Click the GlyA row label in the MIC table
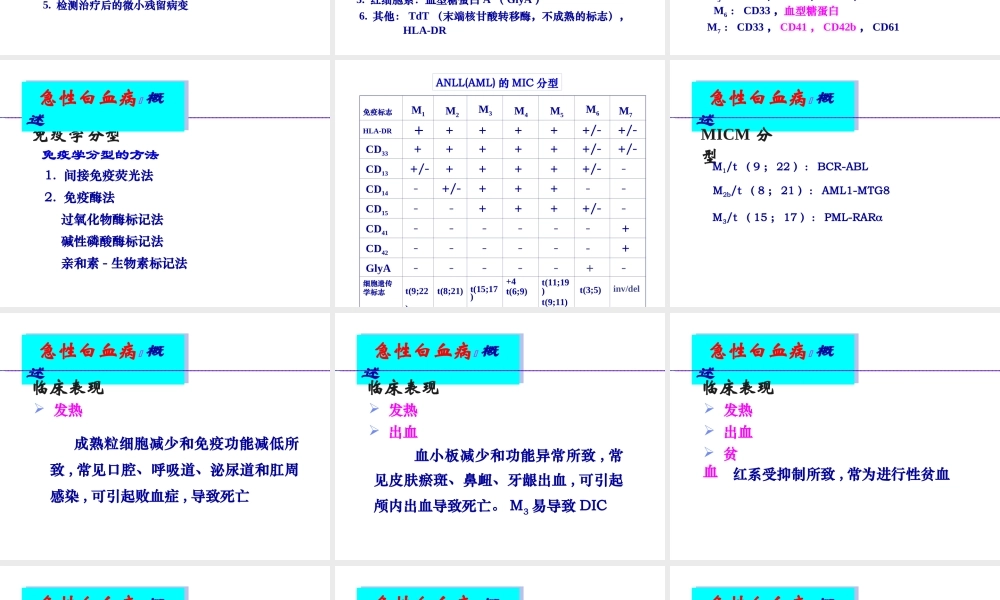The image size is (1000, 600). pos(378,268)
